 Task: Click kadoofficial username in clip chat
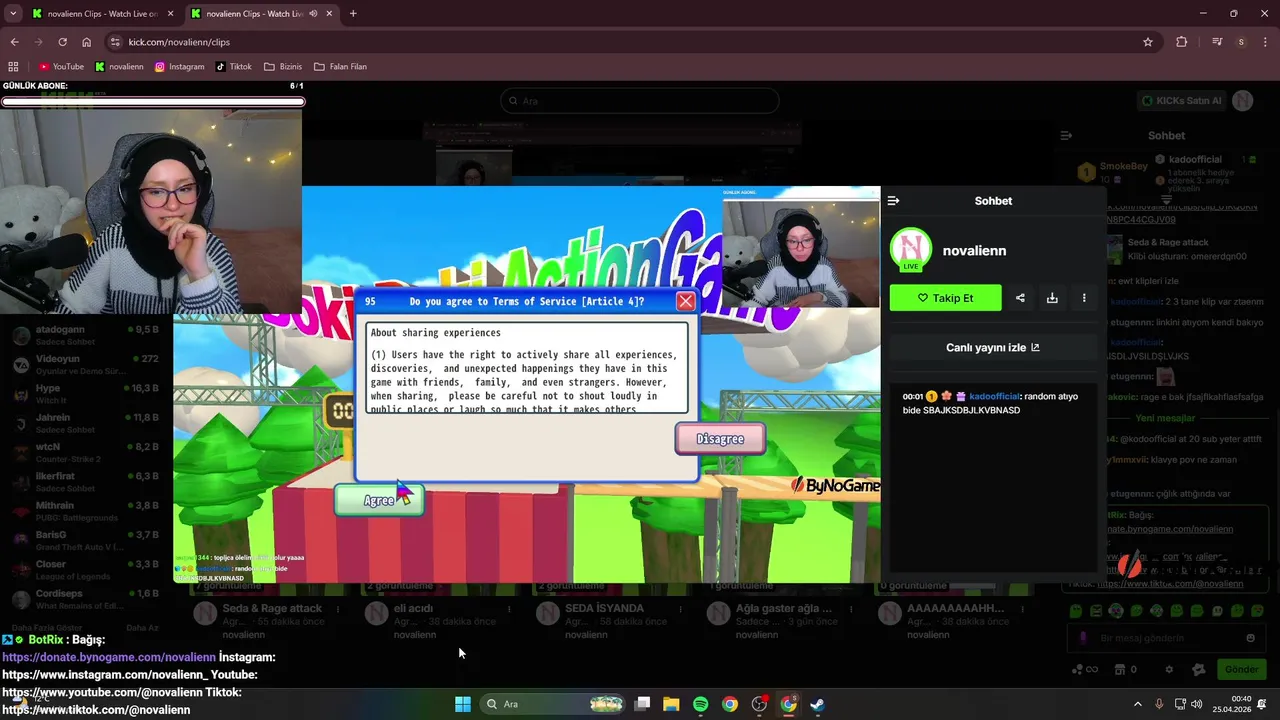tap(994, 397)
